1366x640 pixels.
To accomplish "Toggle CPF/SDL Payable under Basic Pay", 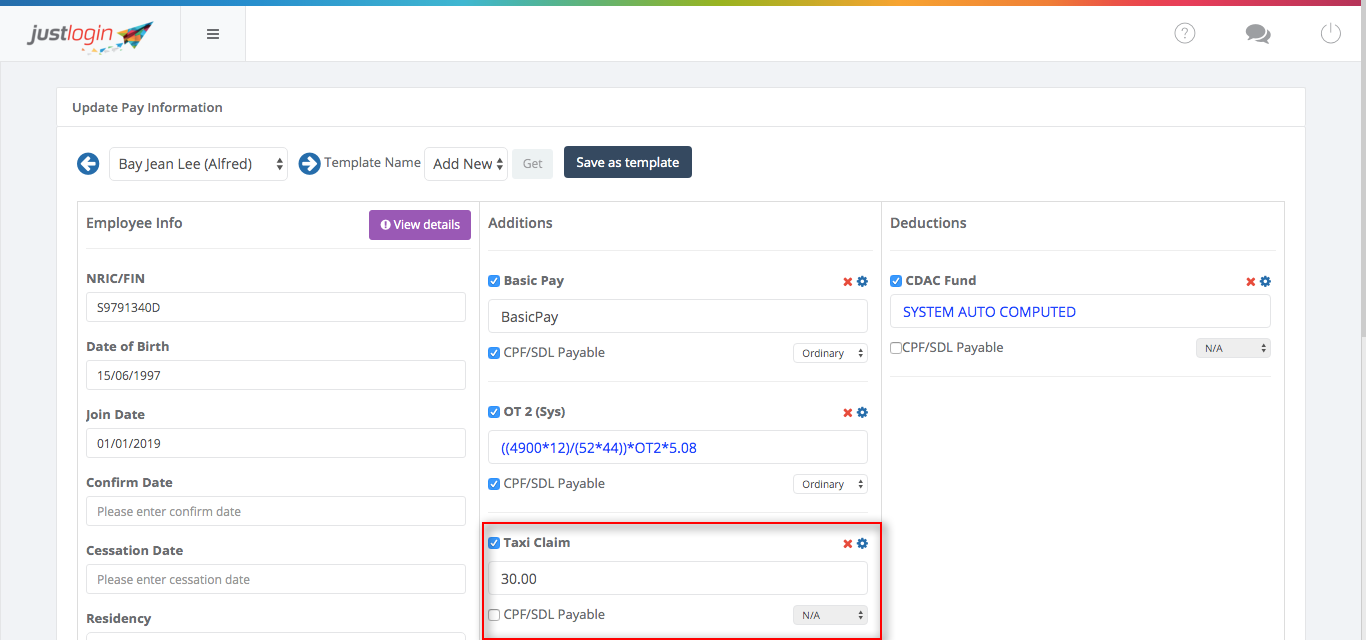I will (494, 353).
